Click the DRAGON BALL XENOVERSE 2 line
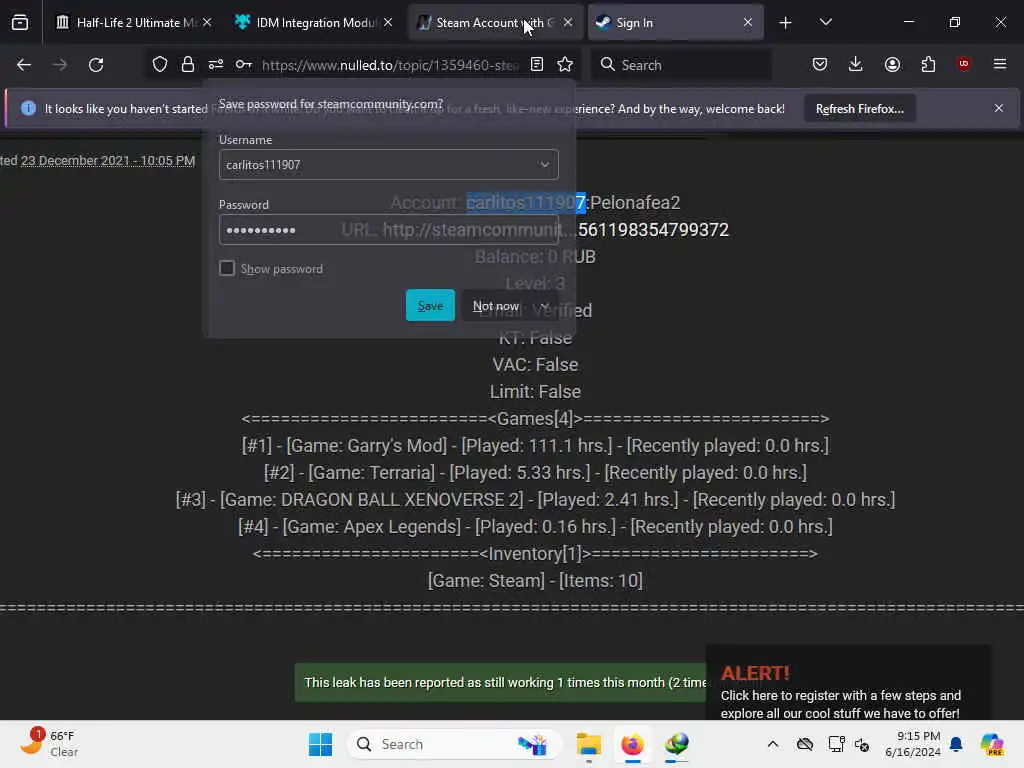The height and width of the screenshot is (768, 1024). coord(535,500)
